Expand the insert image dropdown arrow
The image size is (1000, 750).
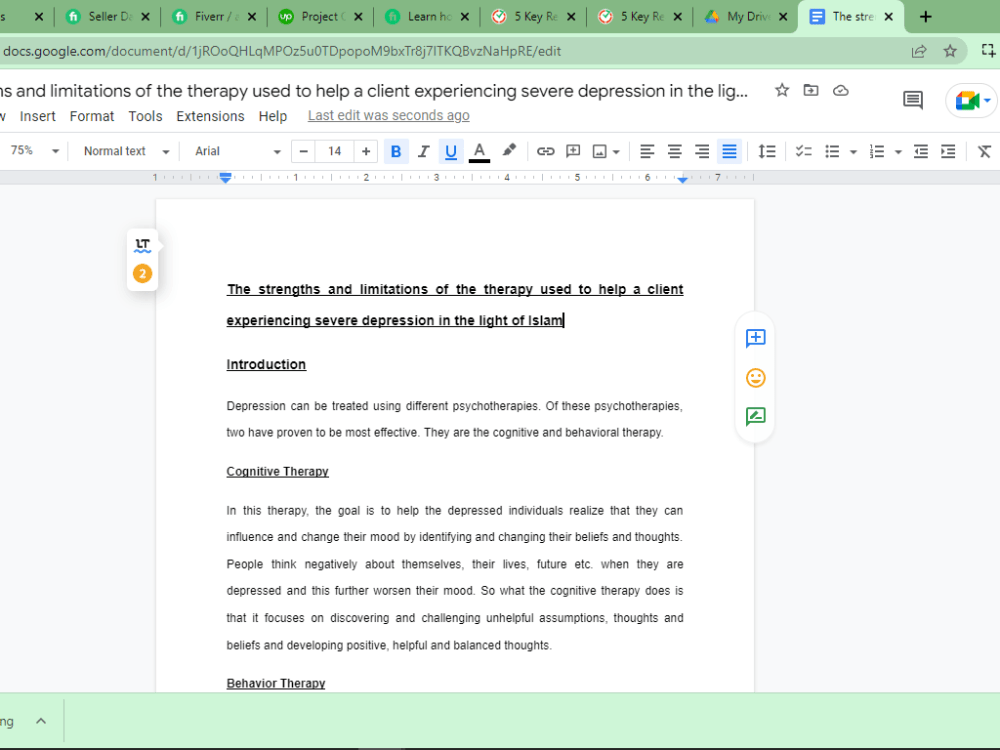tap(616, 152)
